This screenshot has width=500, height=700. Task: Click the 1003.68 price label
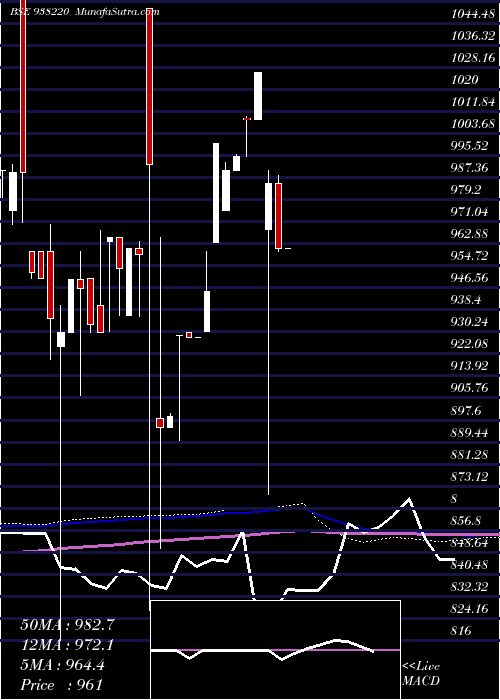(x=473, y=124)
